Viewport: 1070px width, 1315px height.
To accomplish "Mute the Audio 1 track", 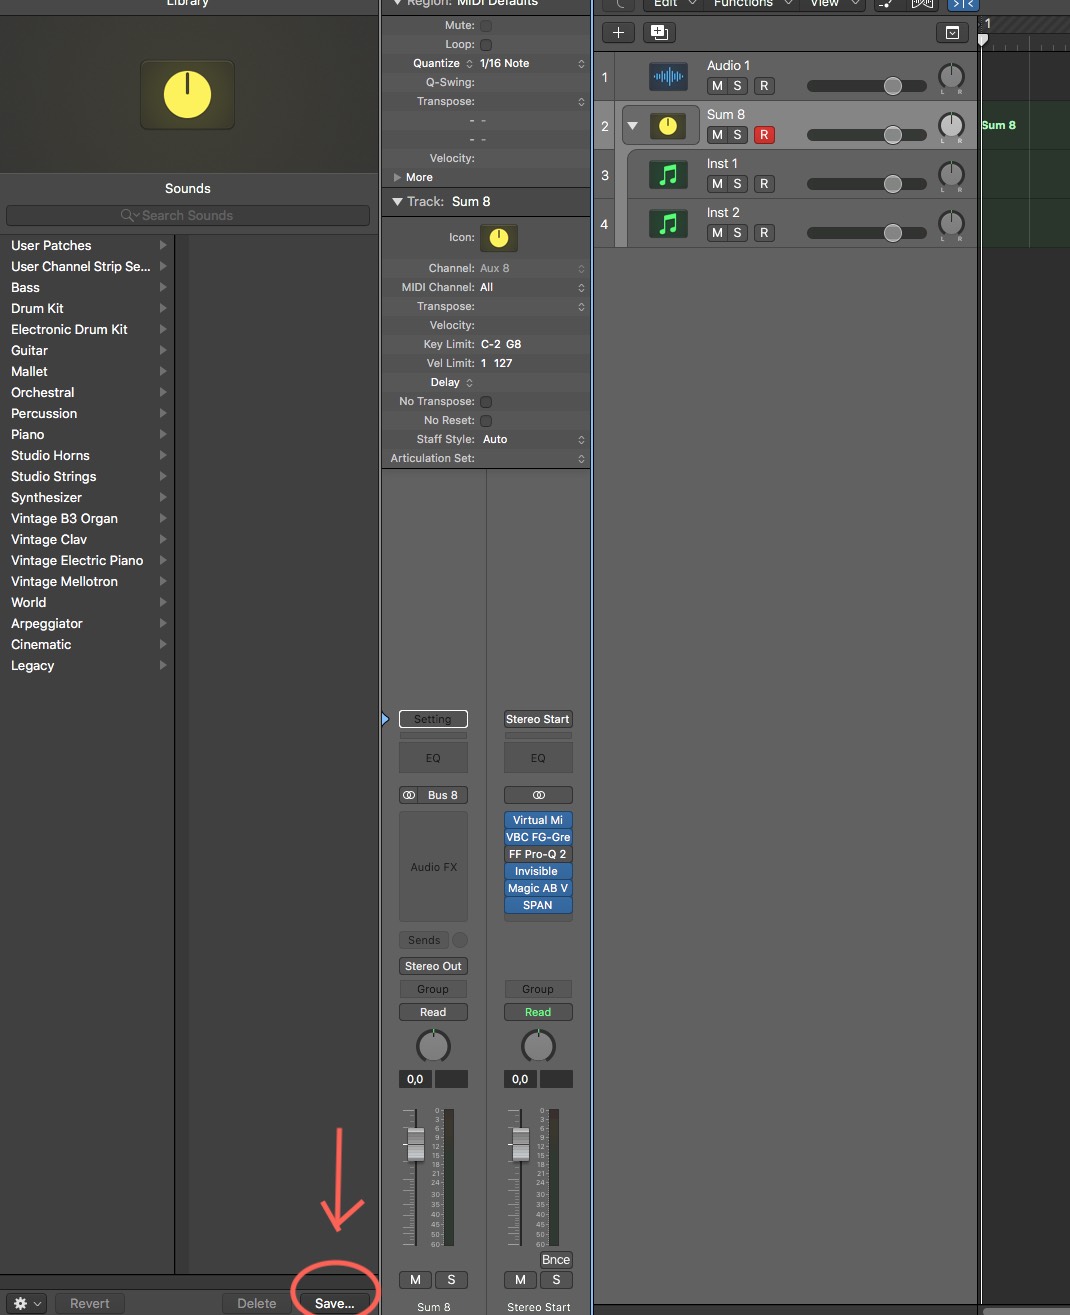I will pyautogui.click(x=717, y=86).
